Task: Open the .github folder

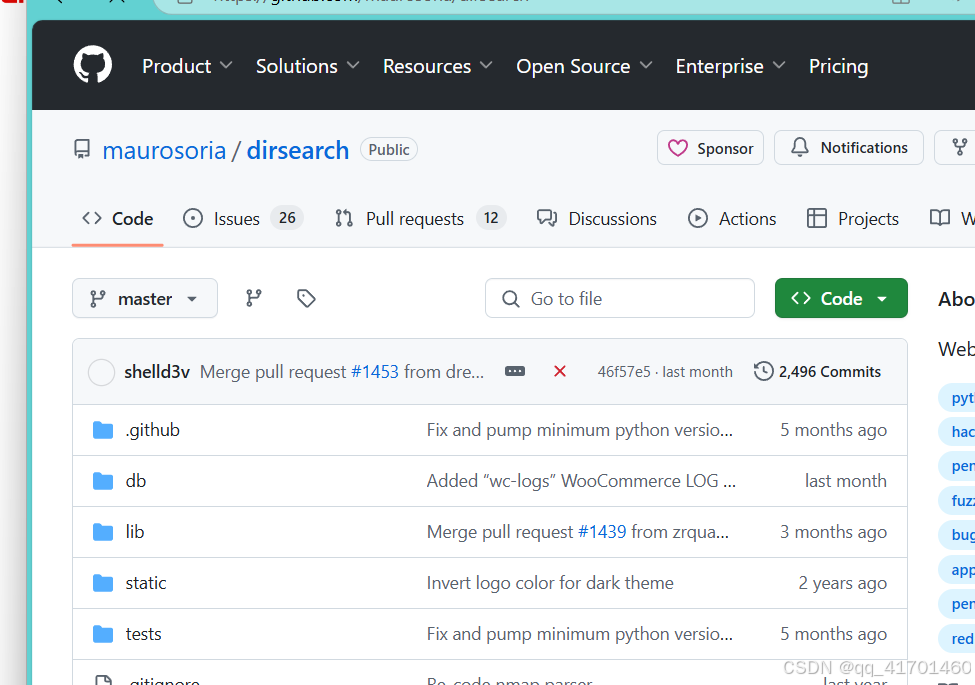Action: [x=152, y=430]
